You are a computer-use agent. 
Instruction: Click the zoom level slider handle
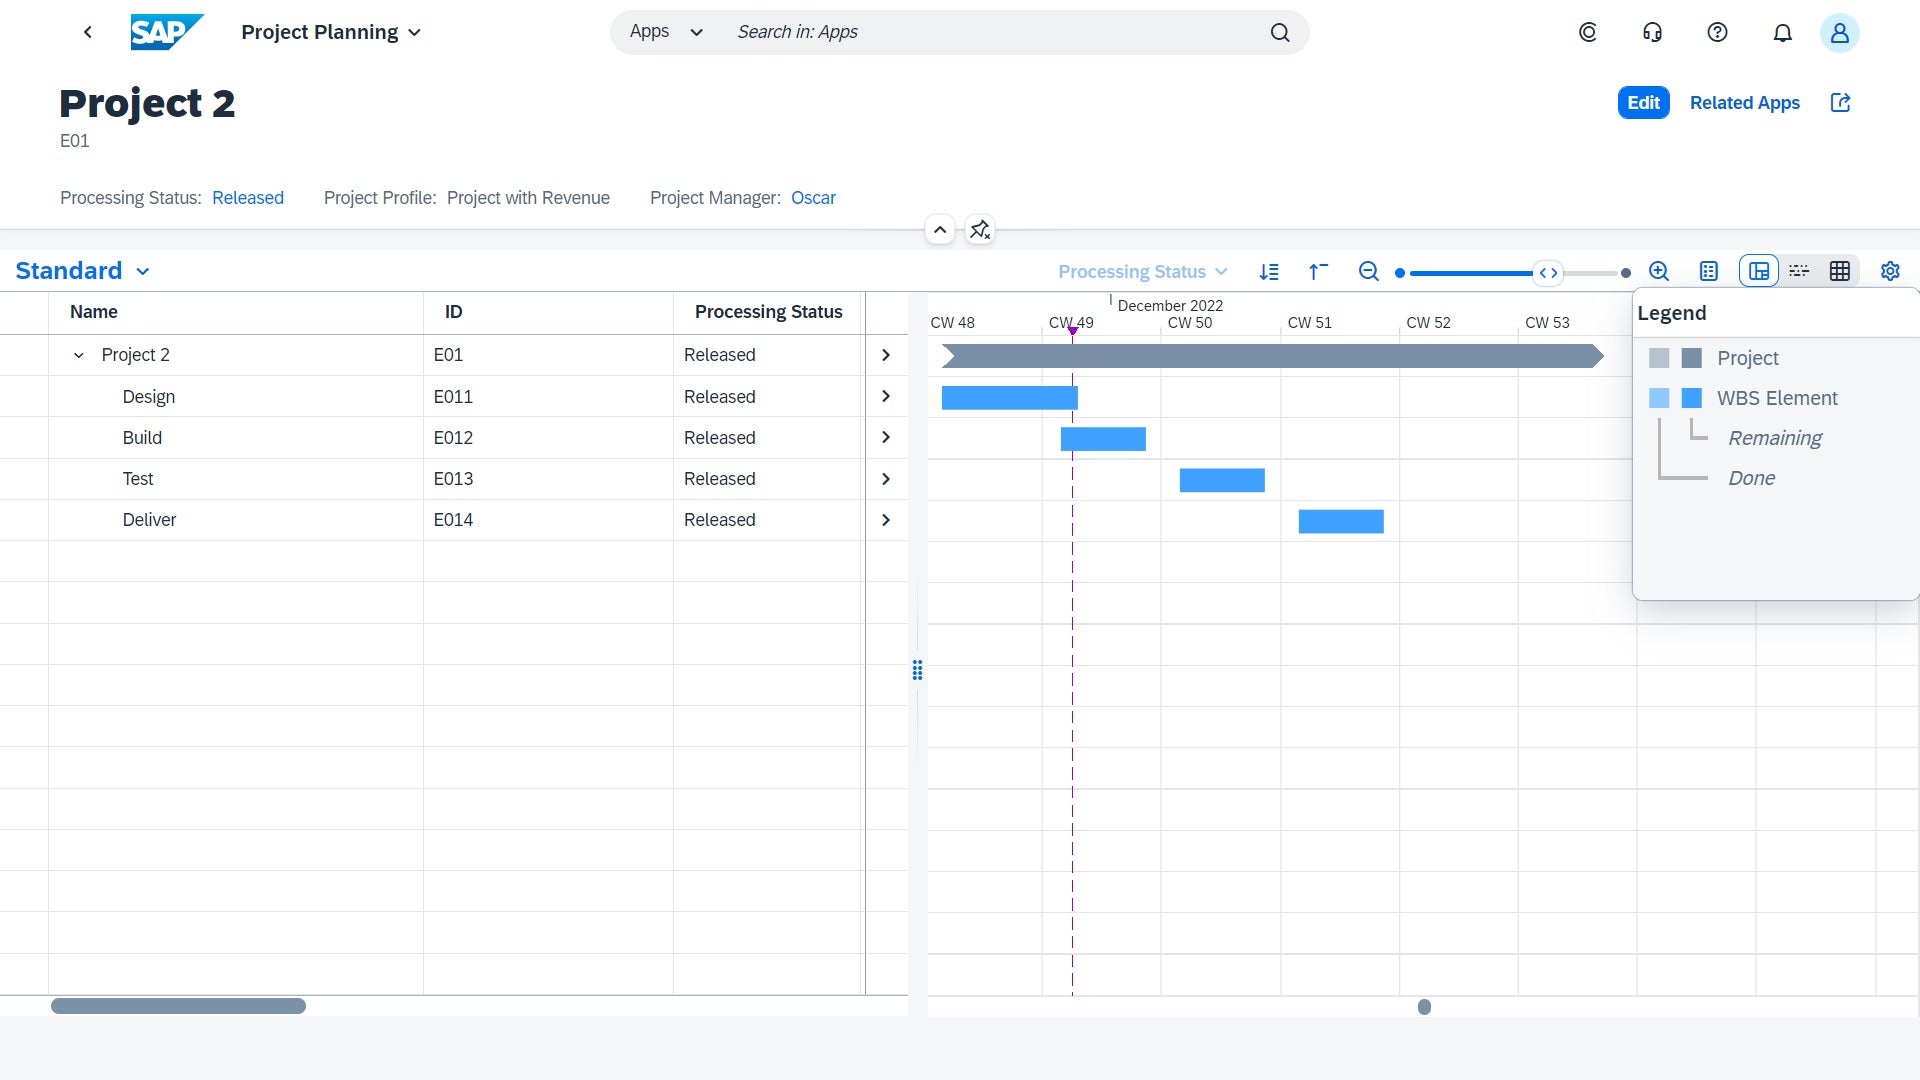[1548, 273]
